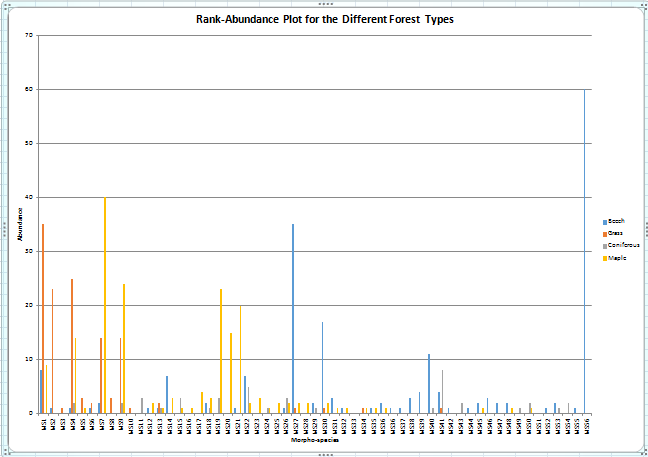The width and height of the screenshot is (648, 457).
Task: Click the MS7 category label on horizontal axis
Action: click(x=102, y=424)
